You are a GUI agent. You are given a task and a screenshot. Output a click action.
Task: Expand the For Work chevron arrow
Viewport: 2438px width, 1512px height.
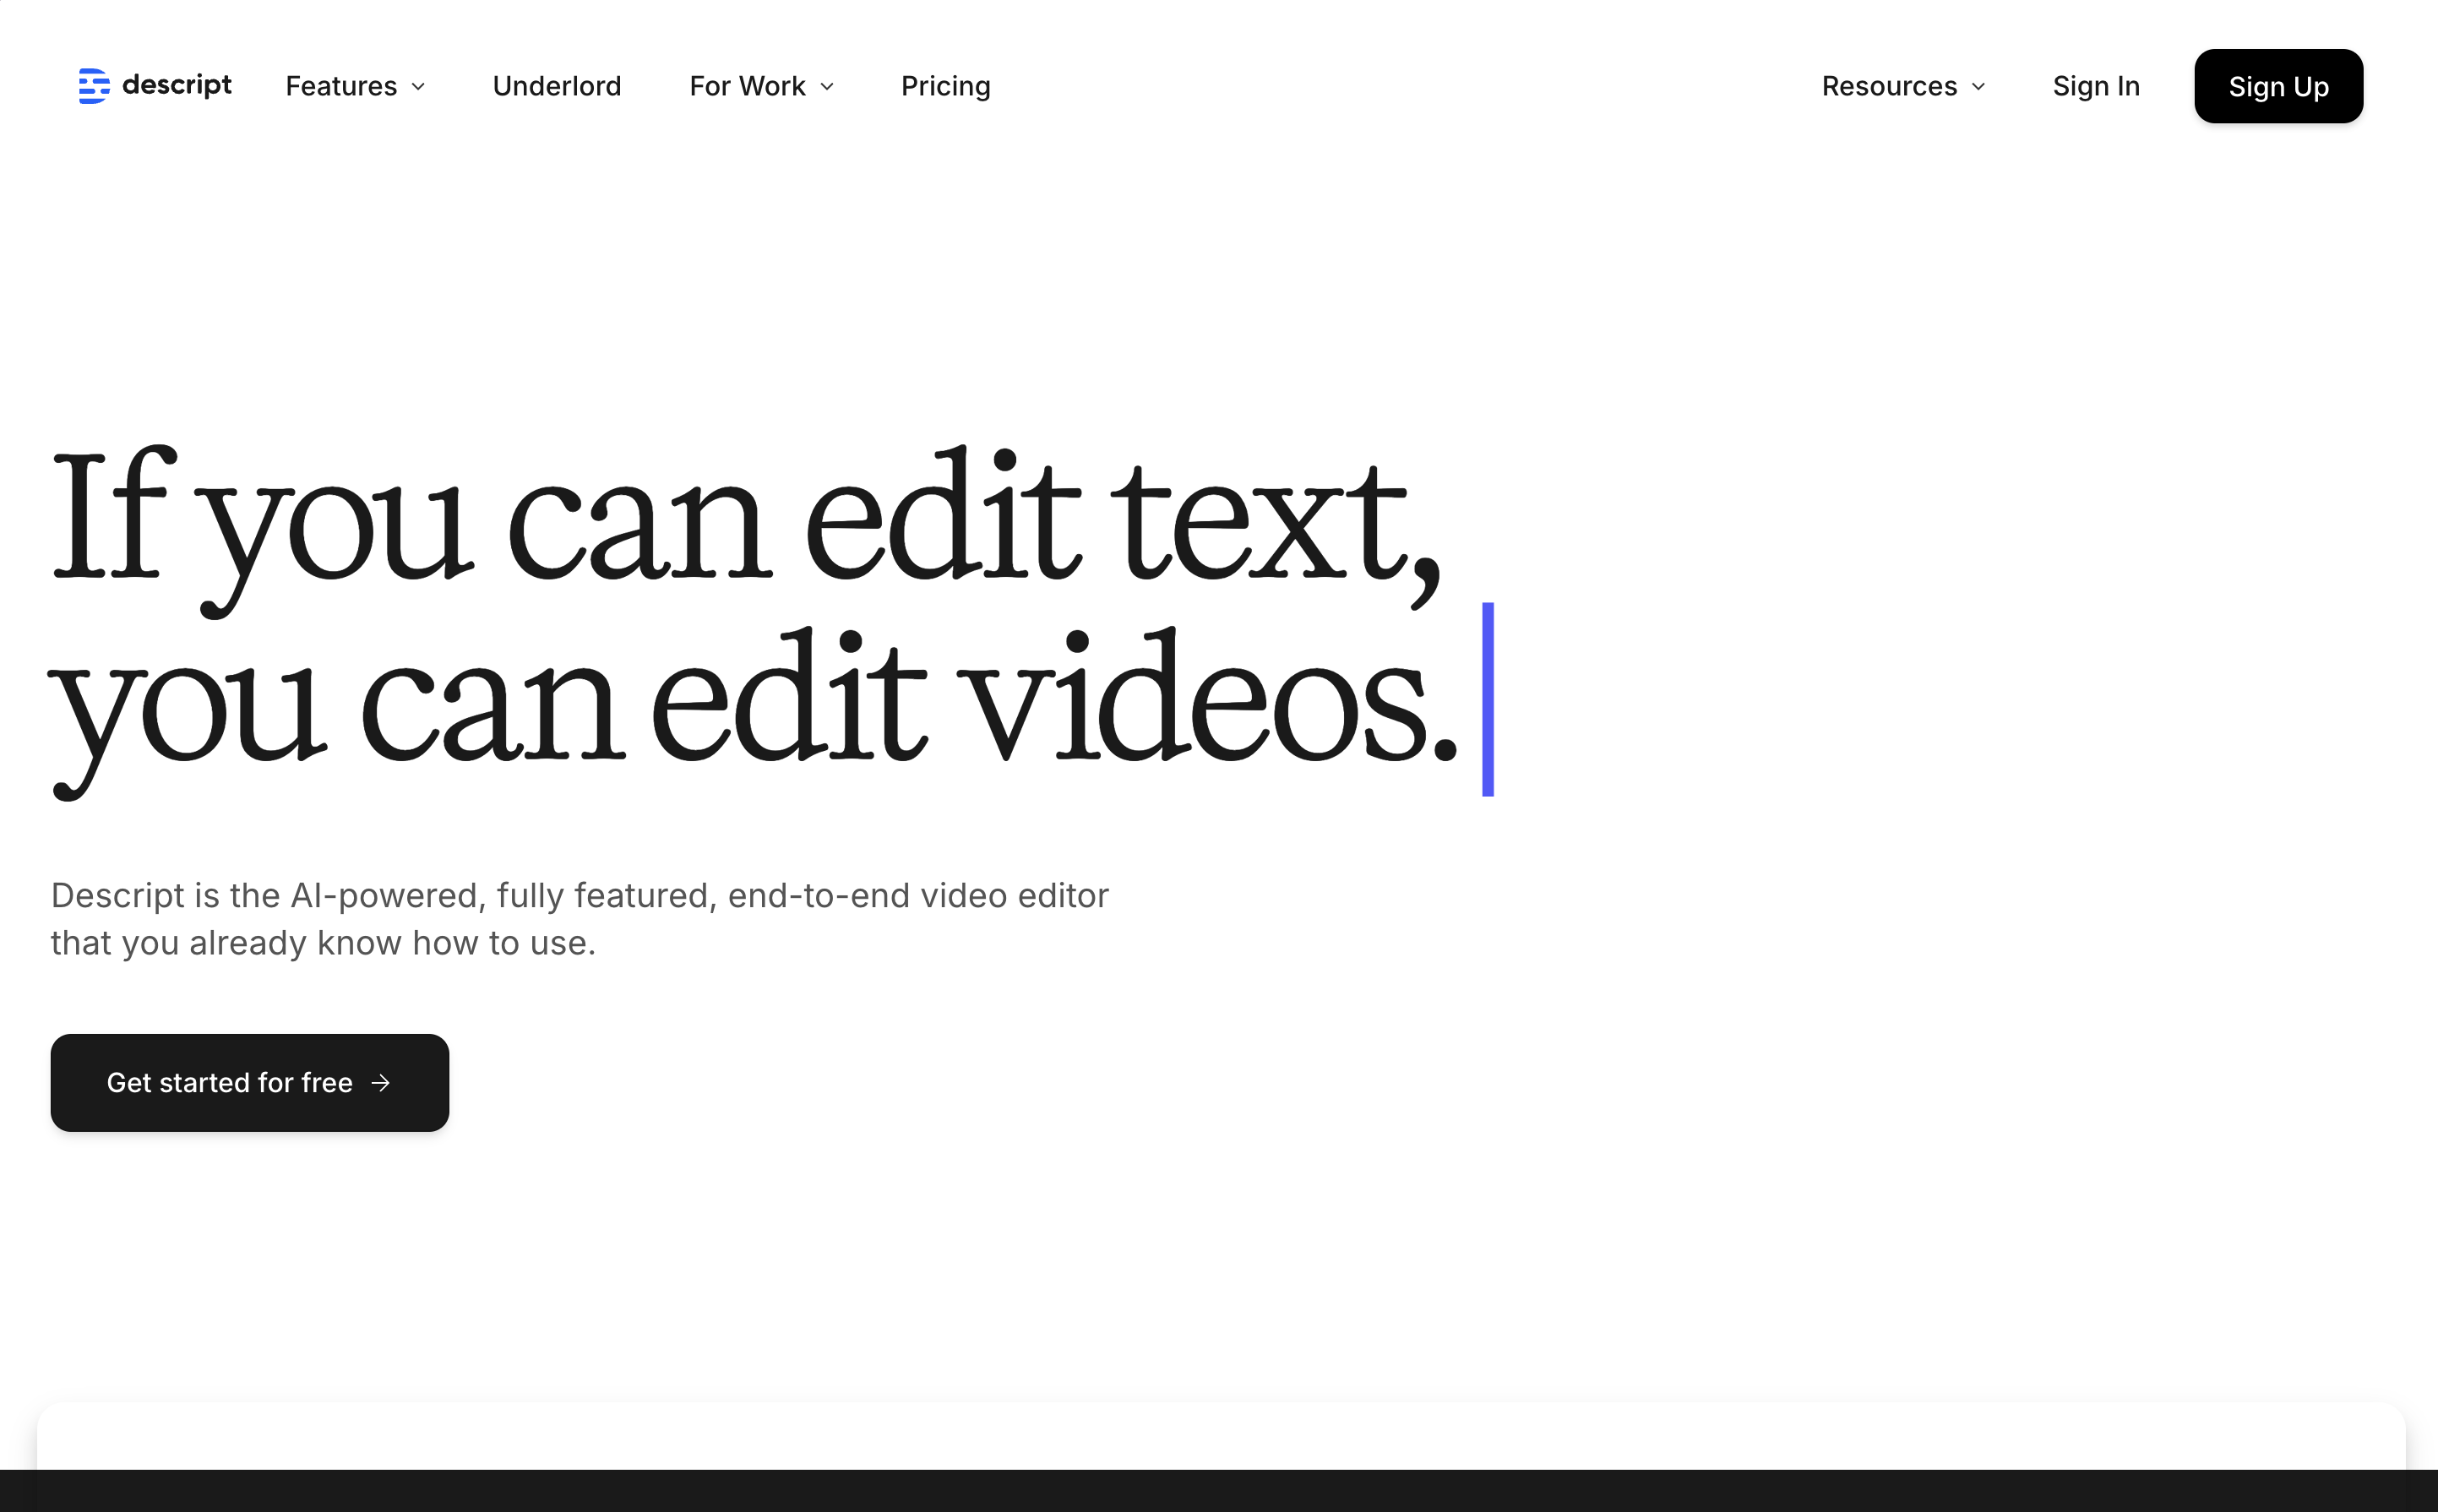click(827, 87)
